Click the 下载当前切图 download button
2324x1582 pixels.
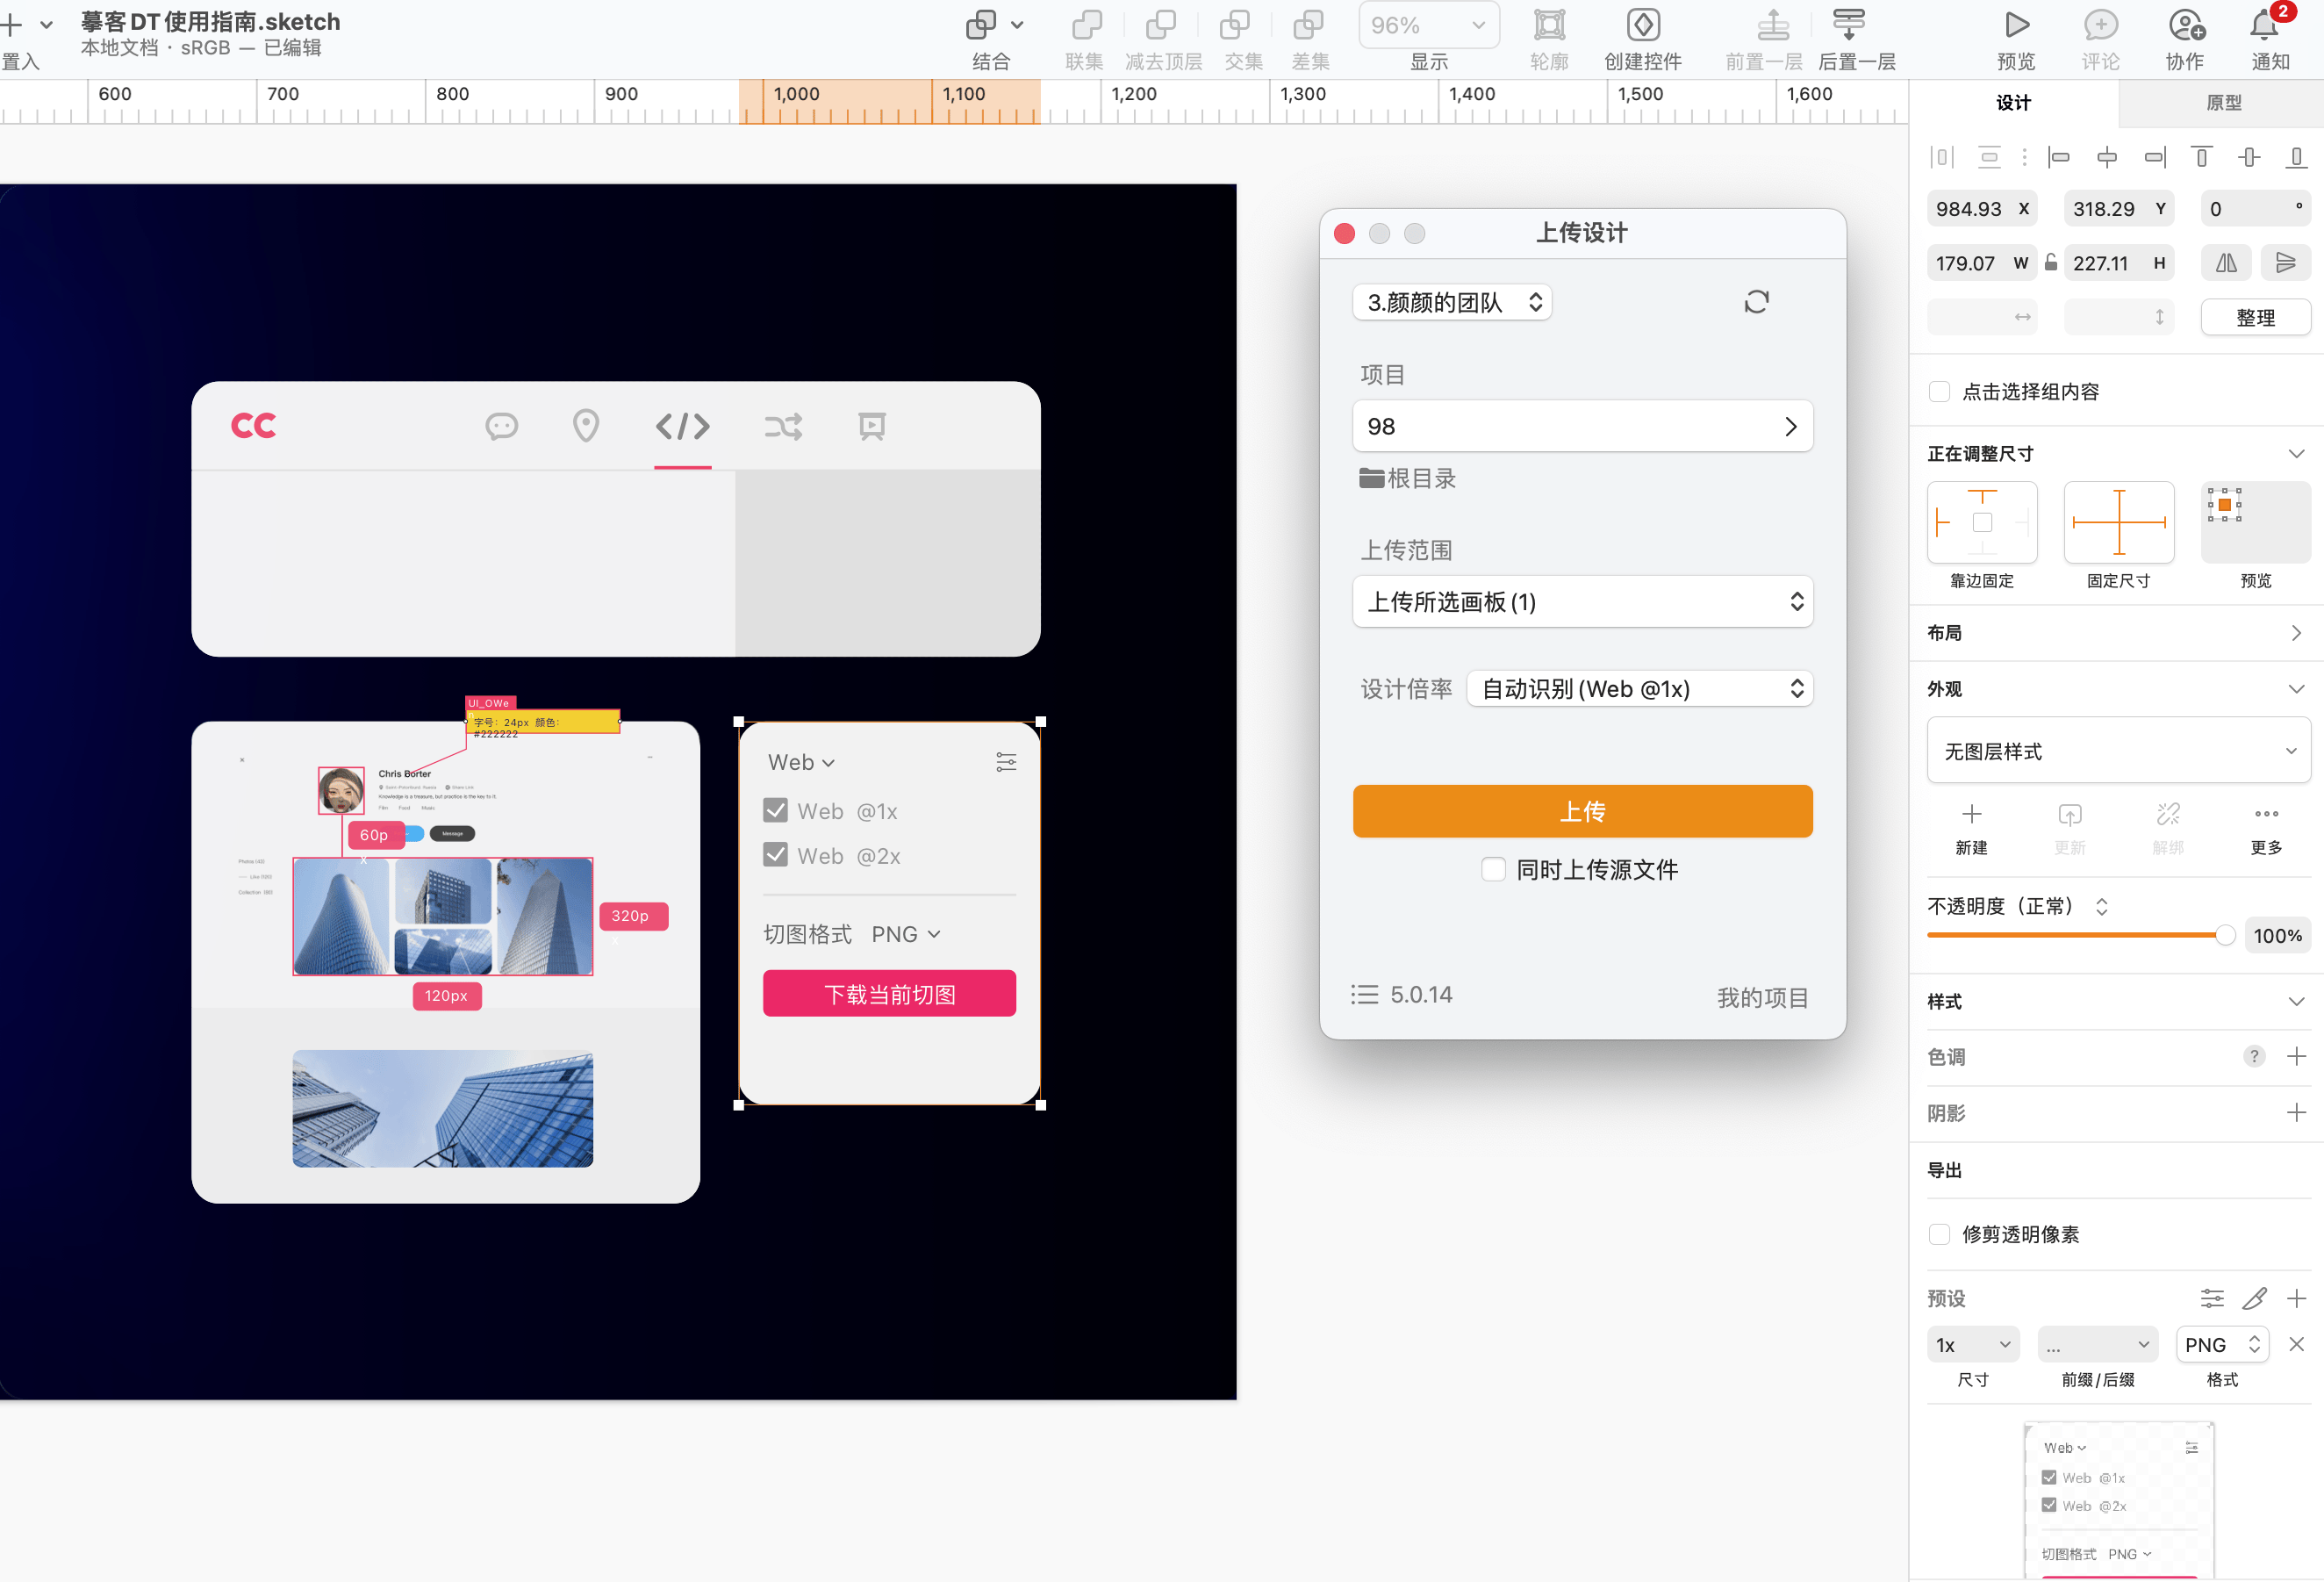point(888,993)
